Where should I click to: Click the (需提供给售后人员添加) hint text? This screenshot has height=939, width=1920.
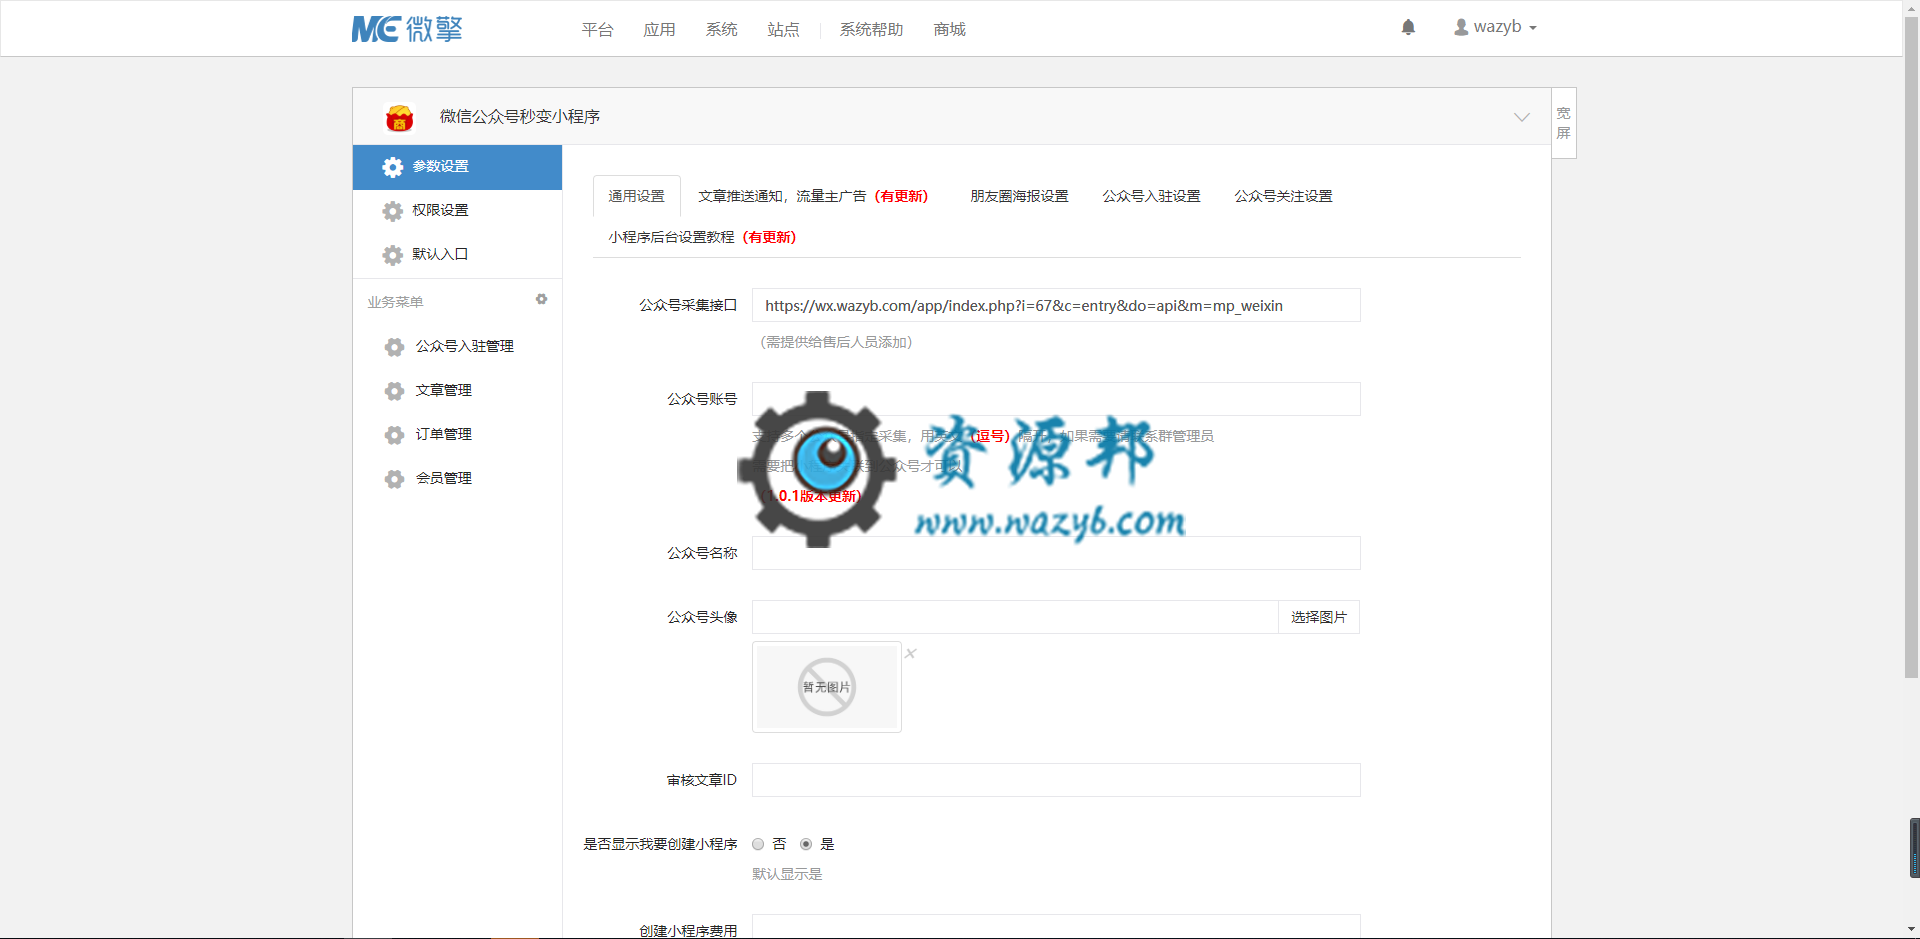[836, 342]
